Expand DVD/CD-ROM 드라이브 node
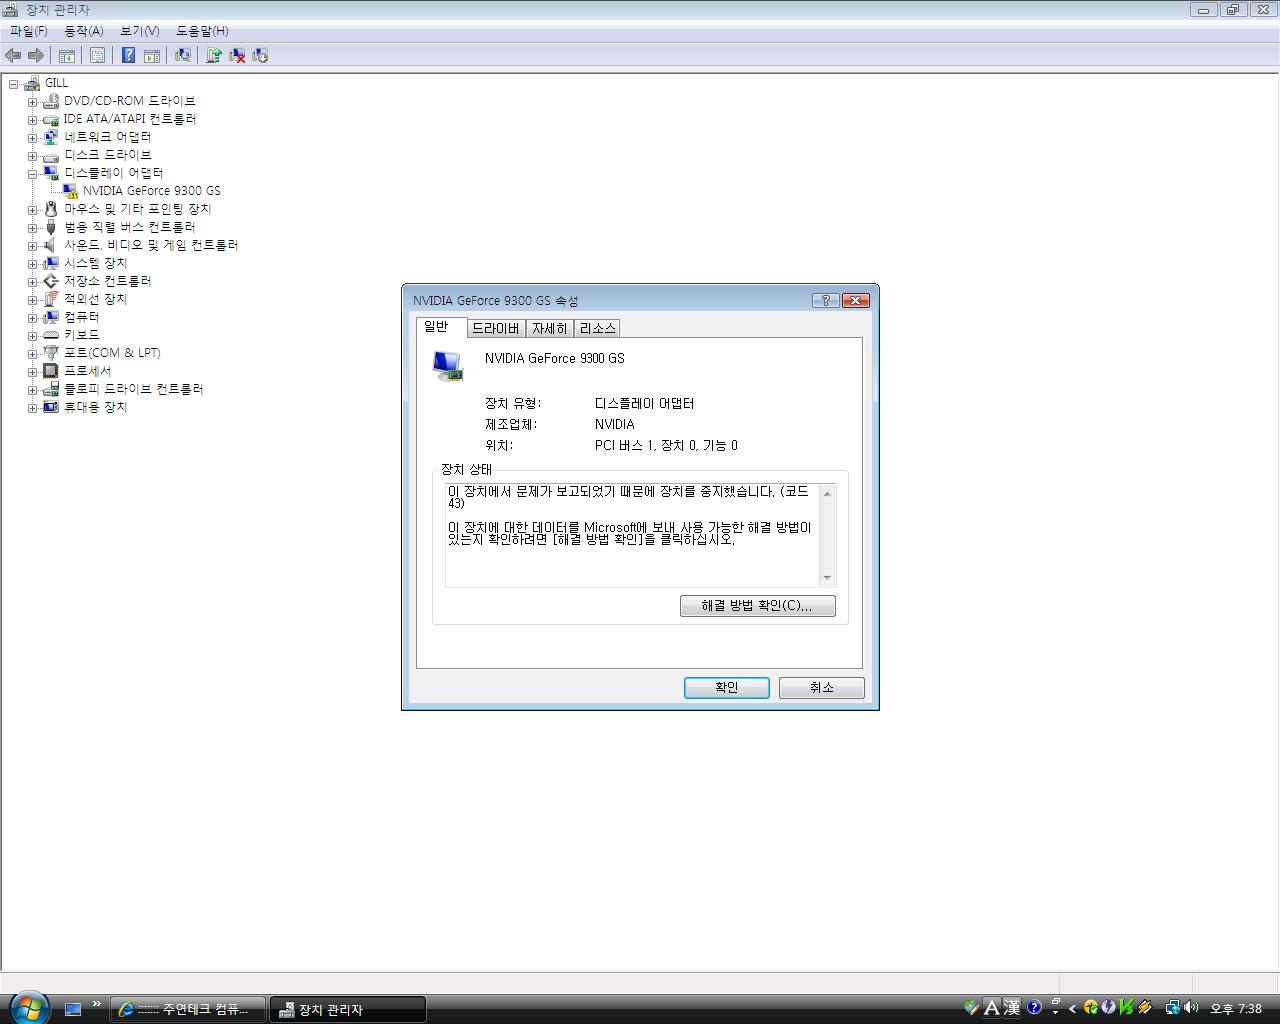Screen dimensions: 1280x1024 tap(32, 102)
